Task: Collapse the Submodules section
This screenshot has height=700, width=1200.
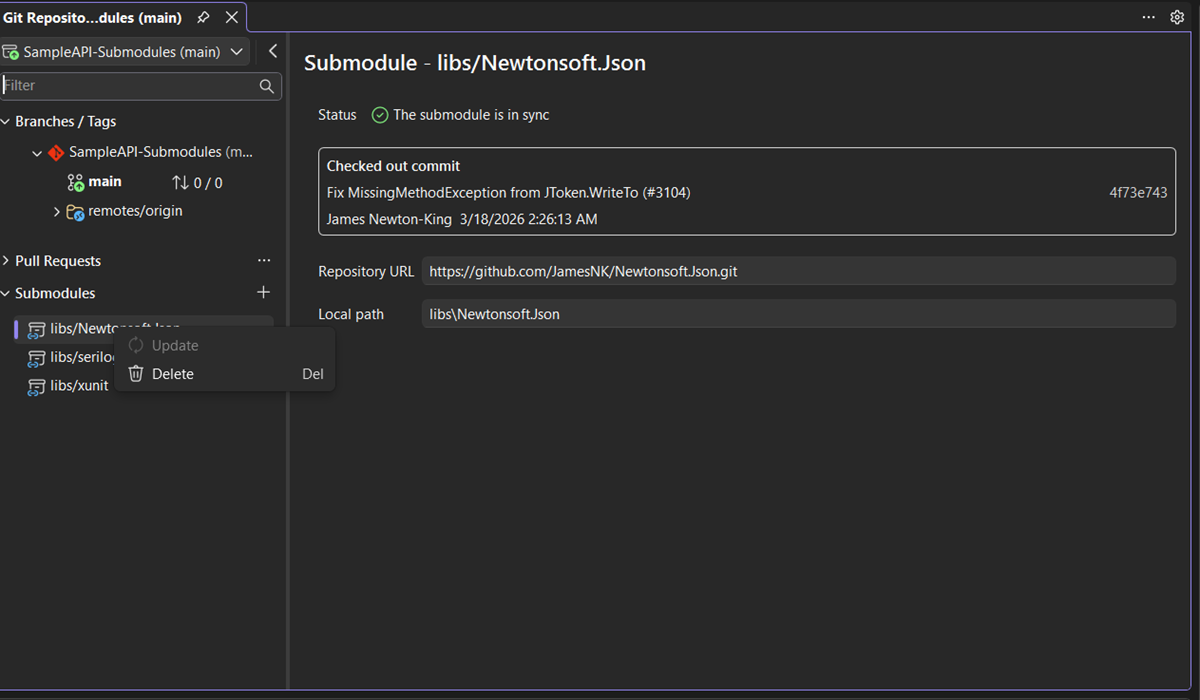Action: point(6,294)
